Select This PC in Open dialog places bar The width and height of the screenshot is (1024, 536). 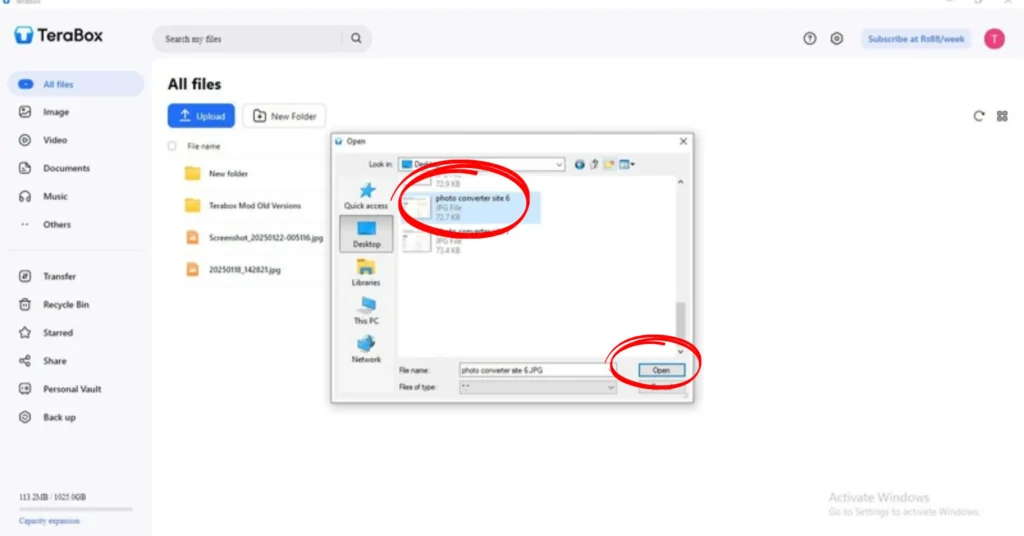366,311
